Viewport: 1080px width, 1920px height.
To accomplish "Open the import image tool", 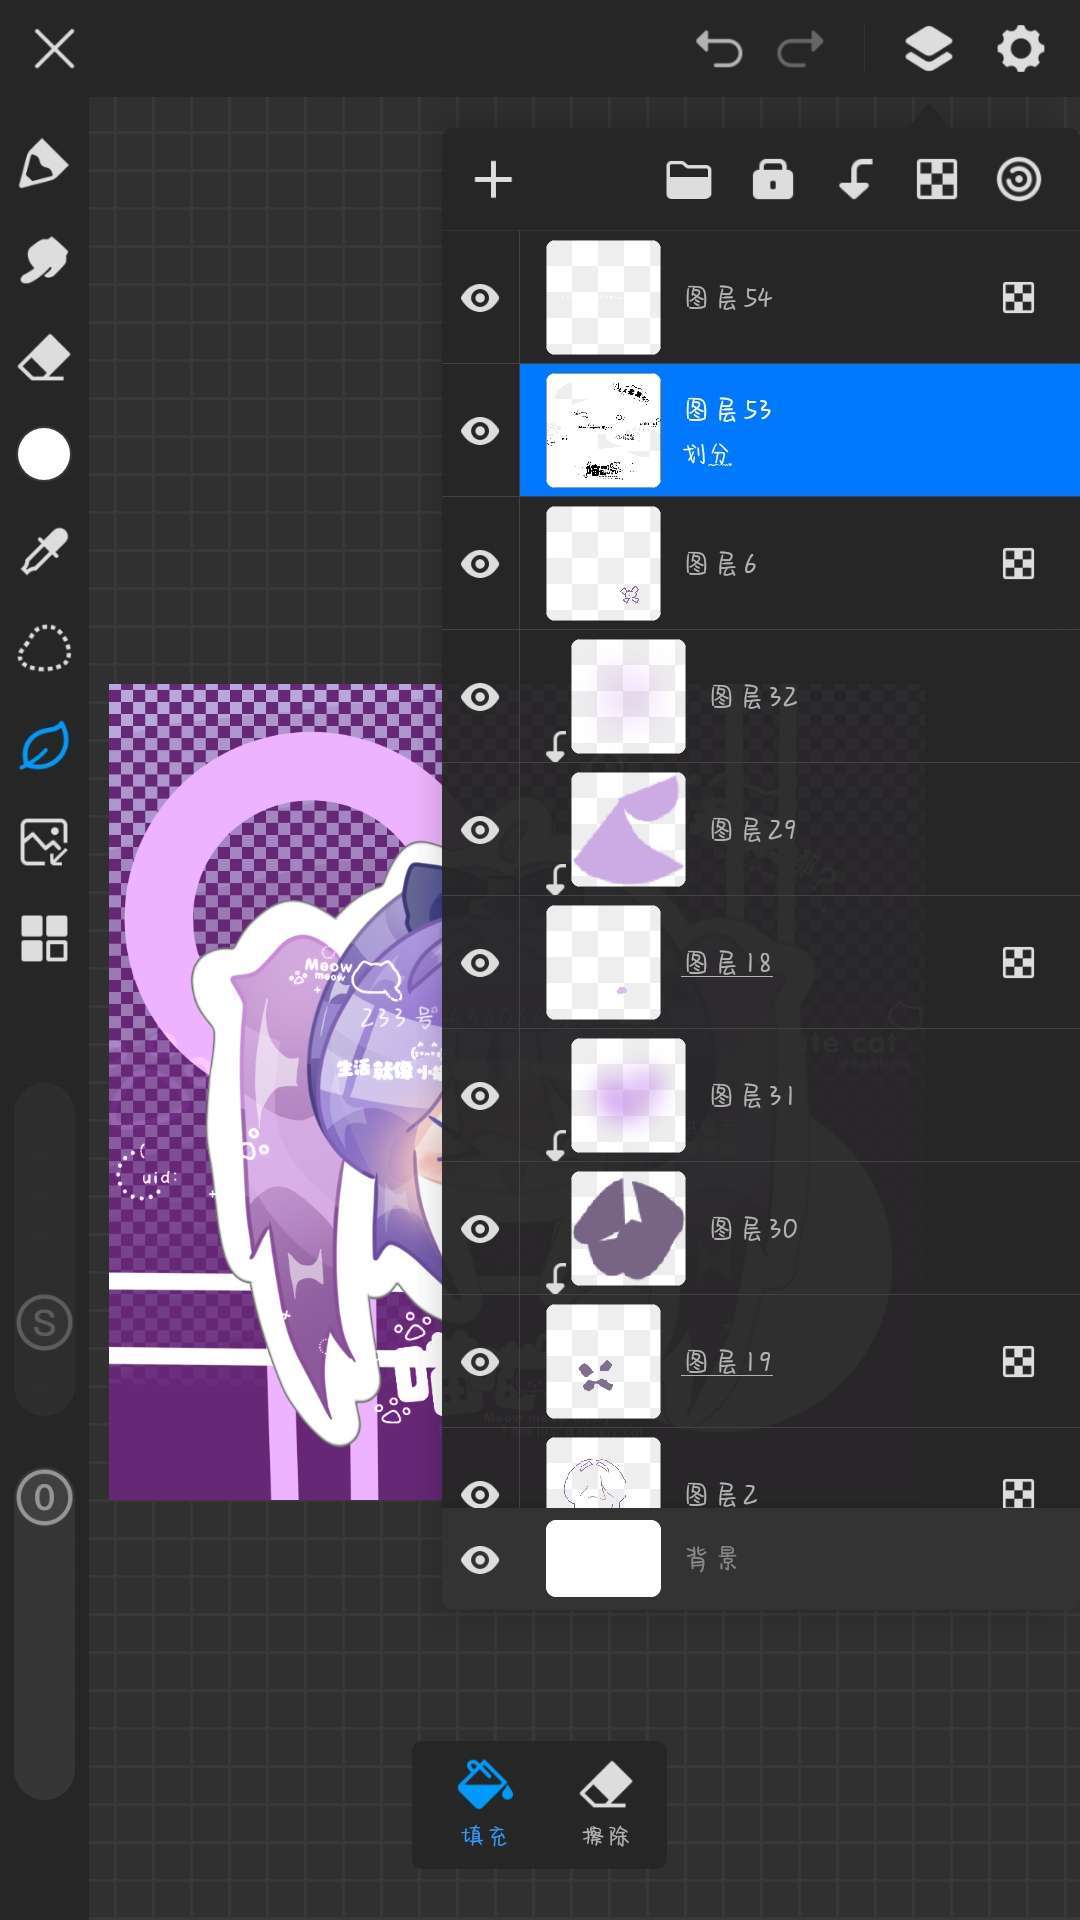I will pos(44,842).
